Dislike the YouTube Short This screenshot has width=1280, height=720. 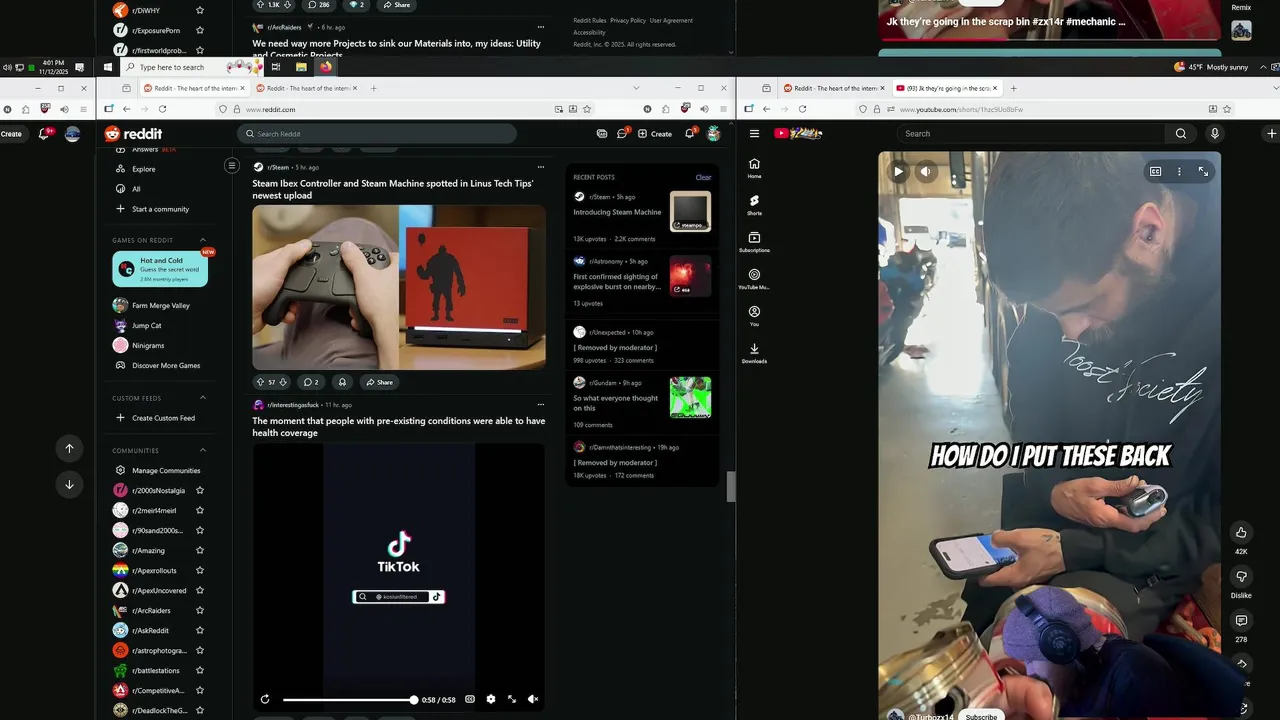1241,577
